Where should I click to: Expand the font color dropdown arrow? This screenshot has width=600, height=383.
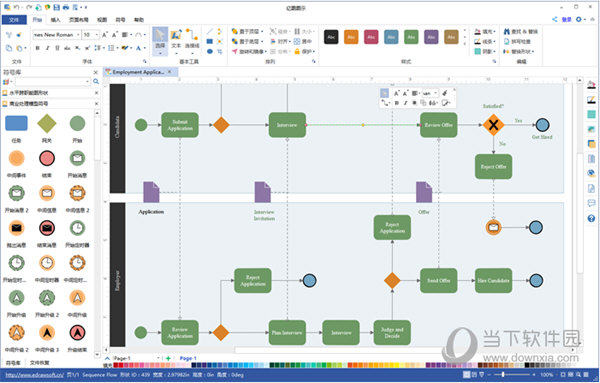point(145,48)
